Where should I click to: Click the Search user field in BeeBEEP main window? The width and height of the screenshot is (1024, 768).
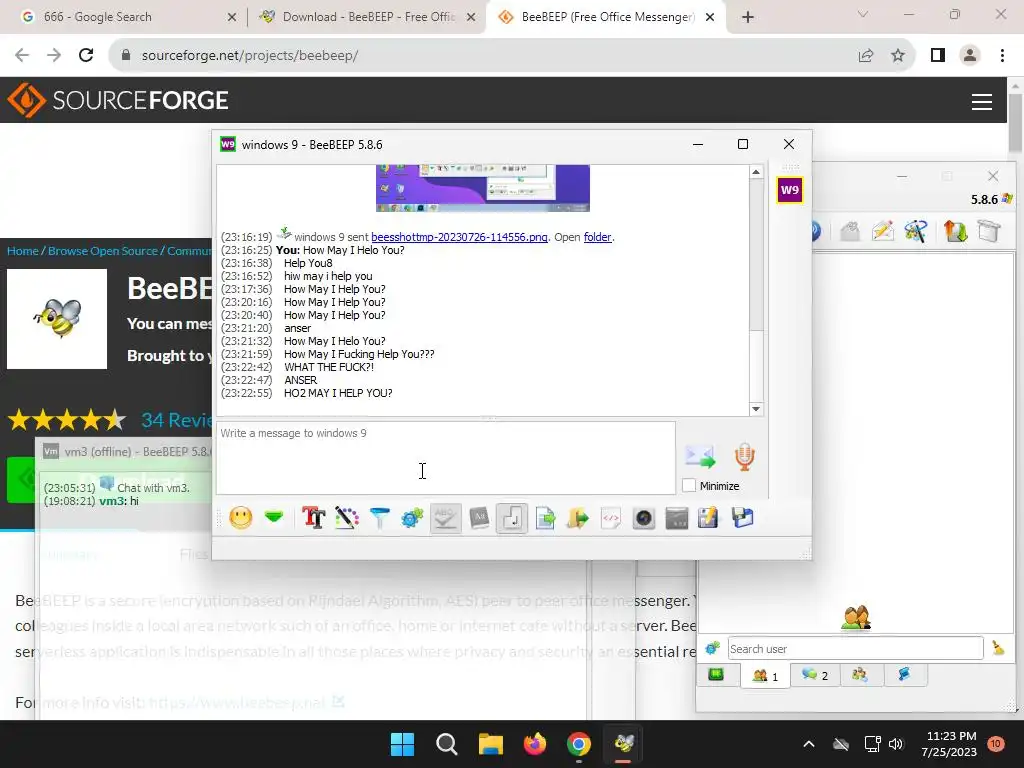pos(856,648)
